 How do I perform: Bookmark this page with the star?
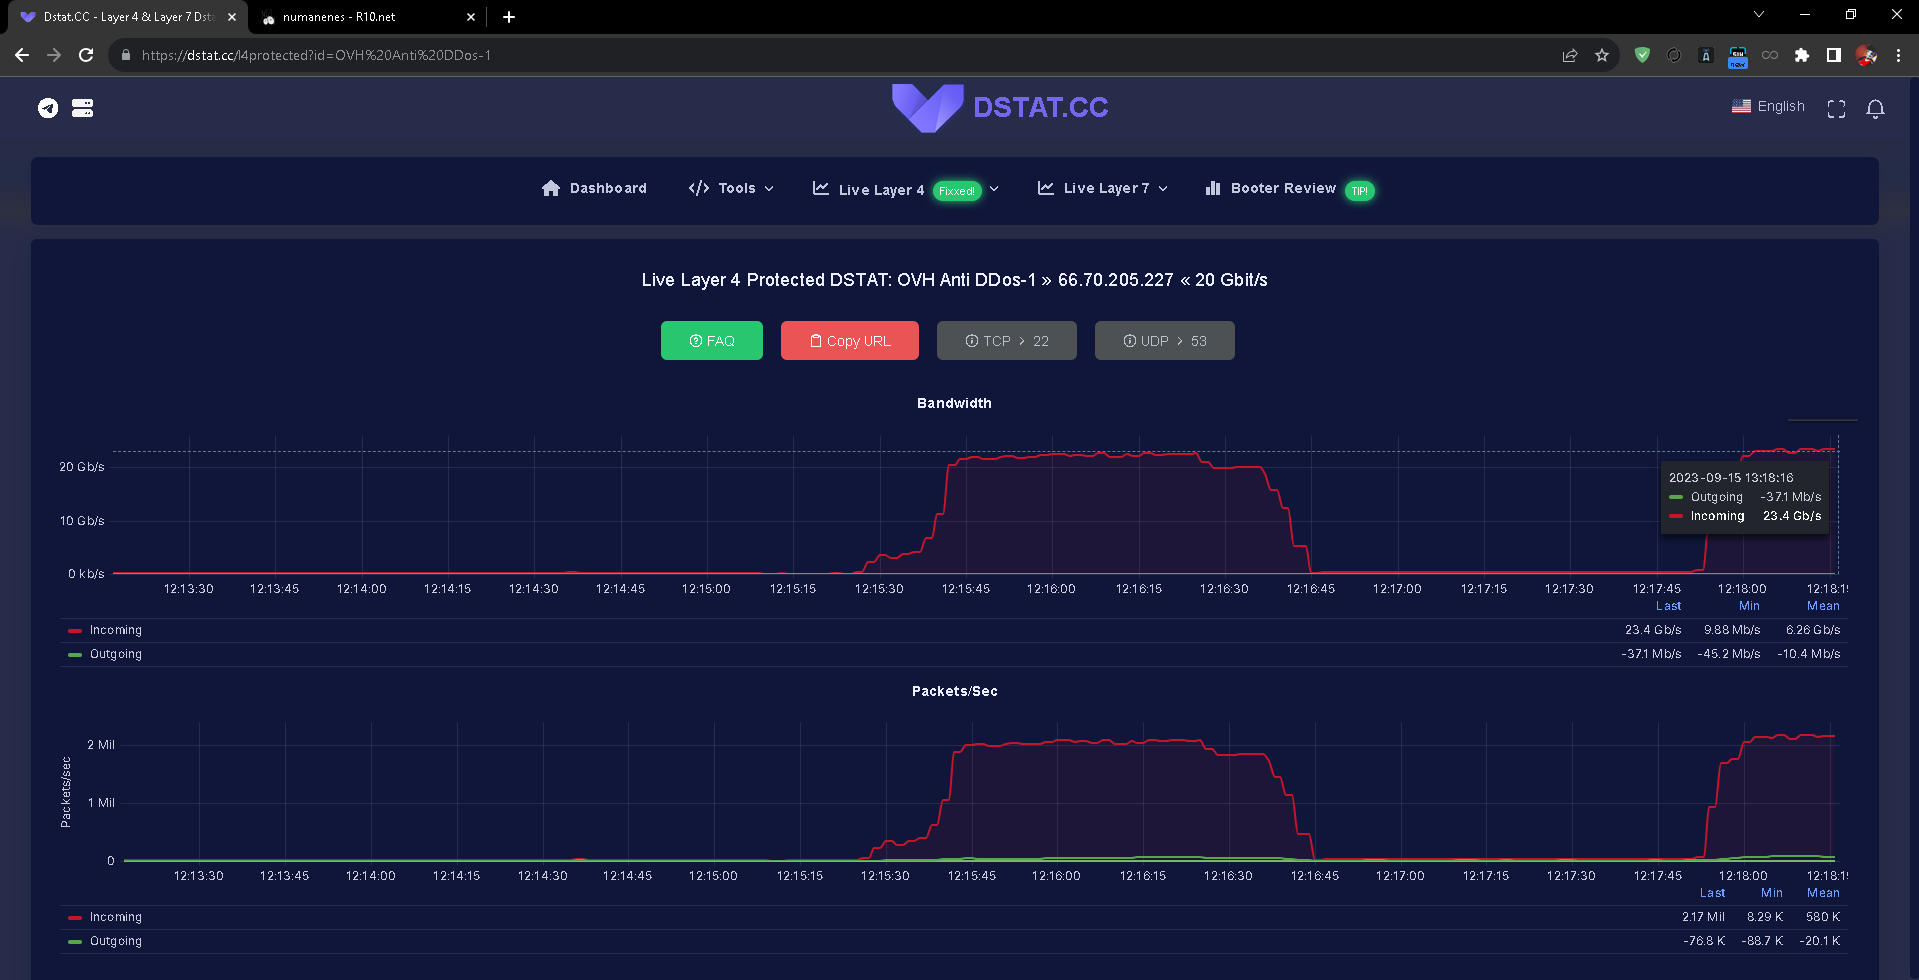pos(1602,55)
